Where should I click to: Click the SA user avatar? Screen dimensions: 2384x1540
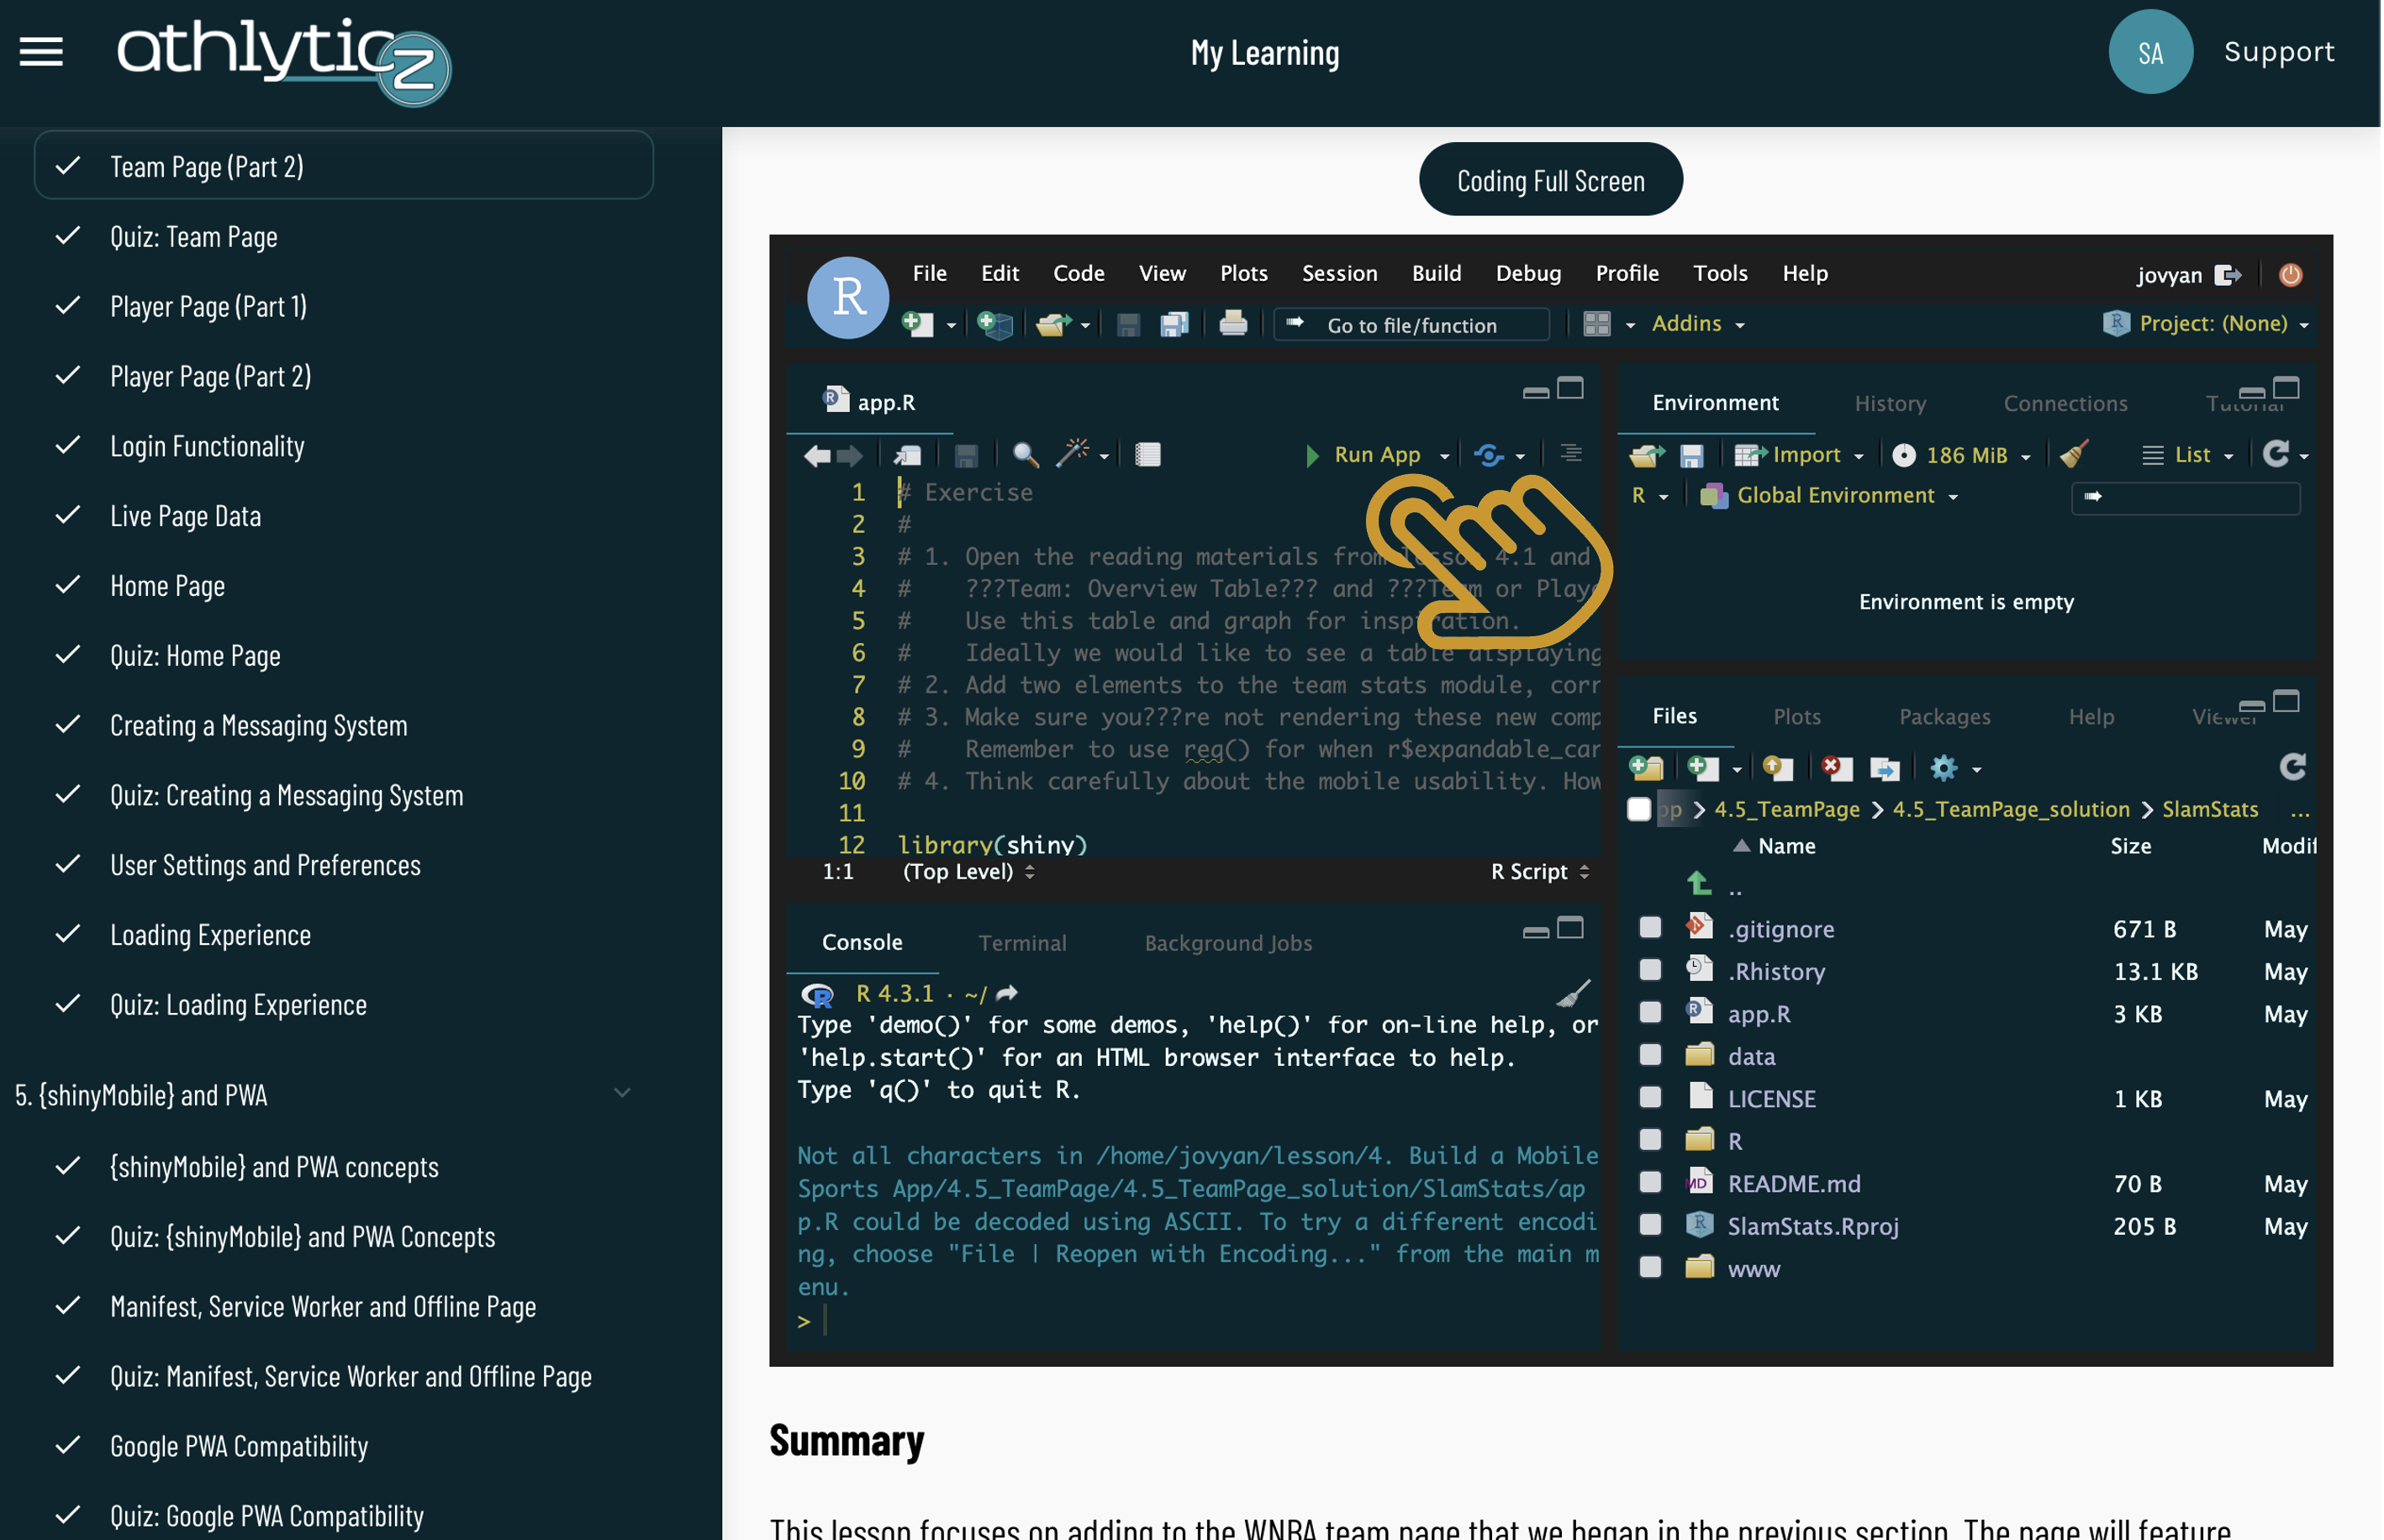2153,52
